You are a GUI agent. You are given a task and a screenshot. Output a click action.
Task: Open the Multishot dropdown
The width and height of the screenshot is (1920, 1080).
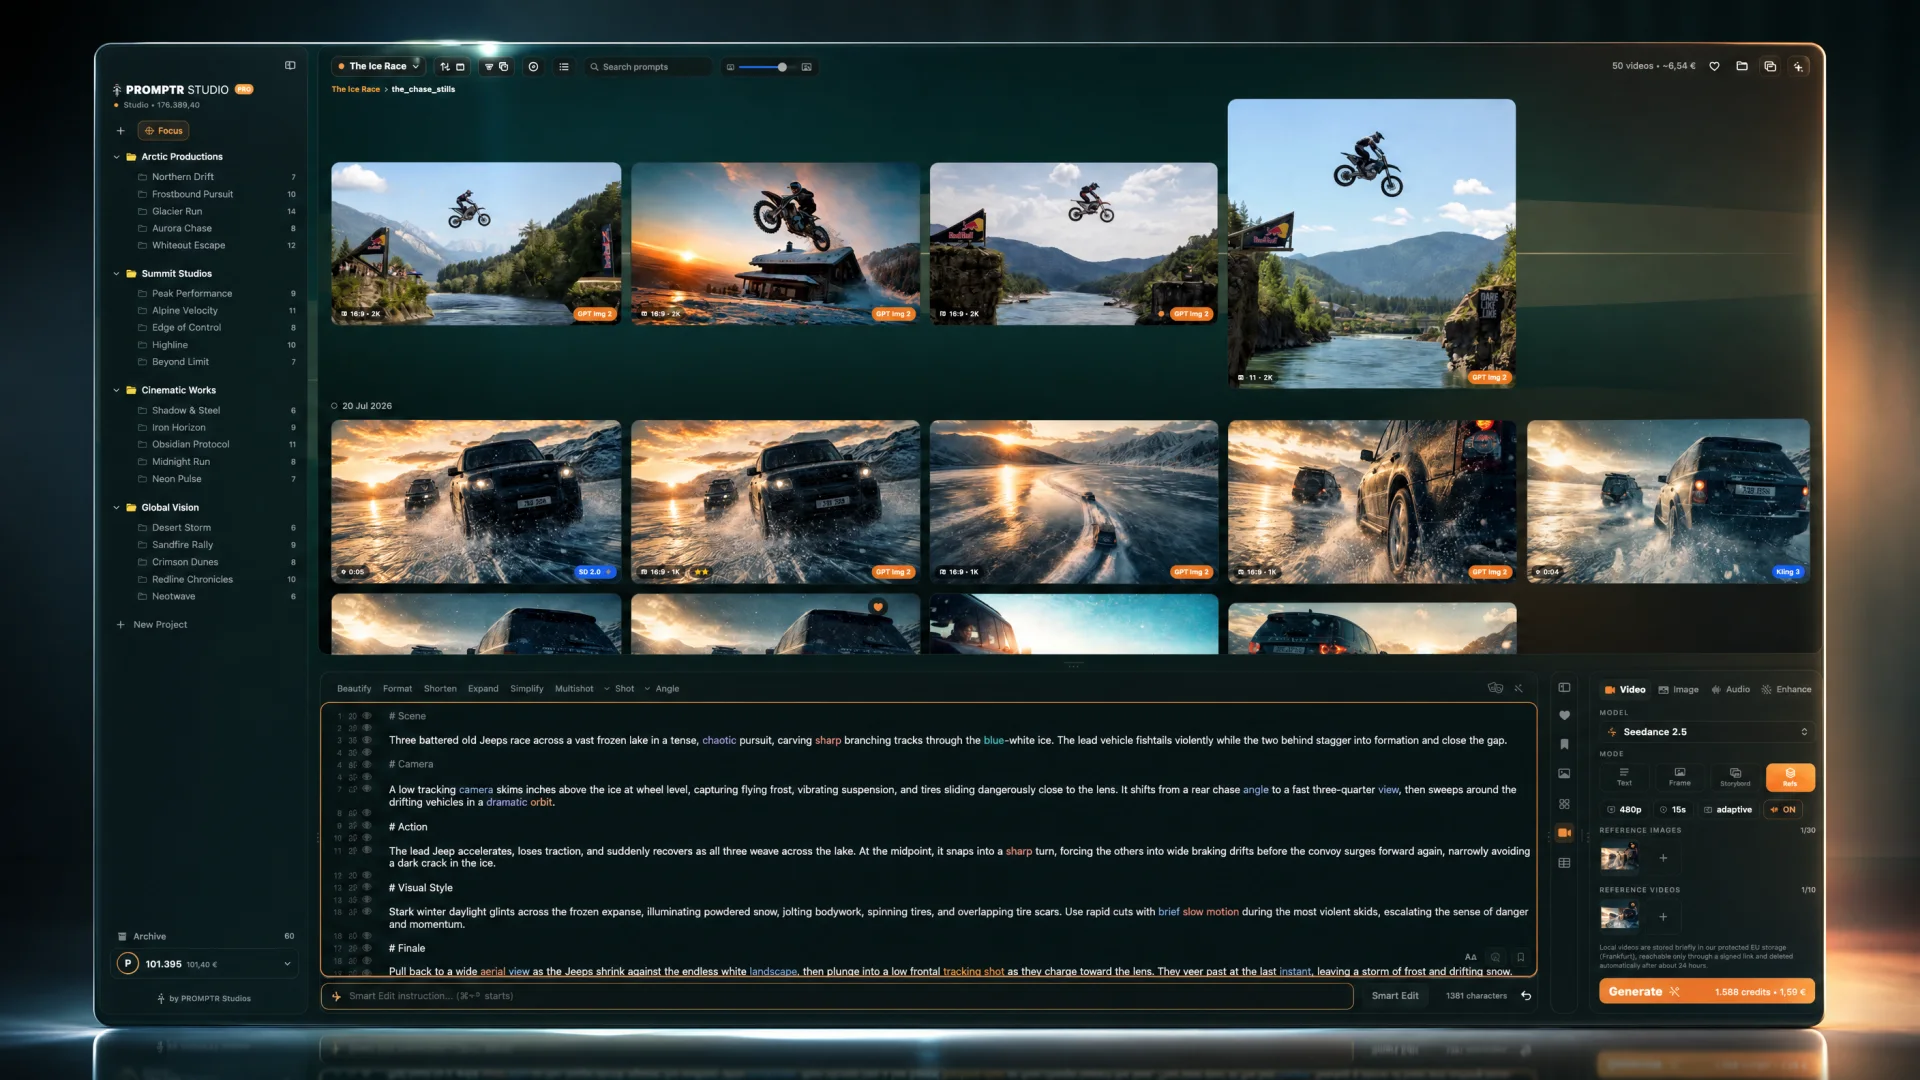[x=581, y=689]
